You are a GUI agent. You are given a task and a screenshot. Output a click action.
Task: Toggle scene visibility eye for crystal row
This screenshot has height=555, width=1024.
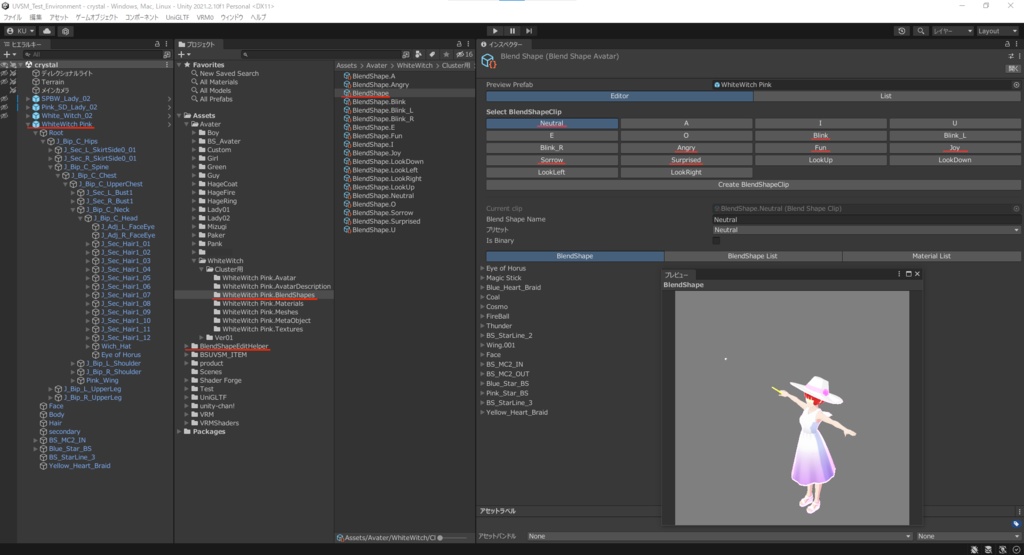pos(5,65)
